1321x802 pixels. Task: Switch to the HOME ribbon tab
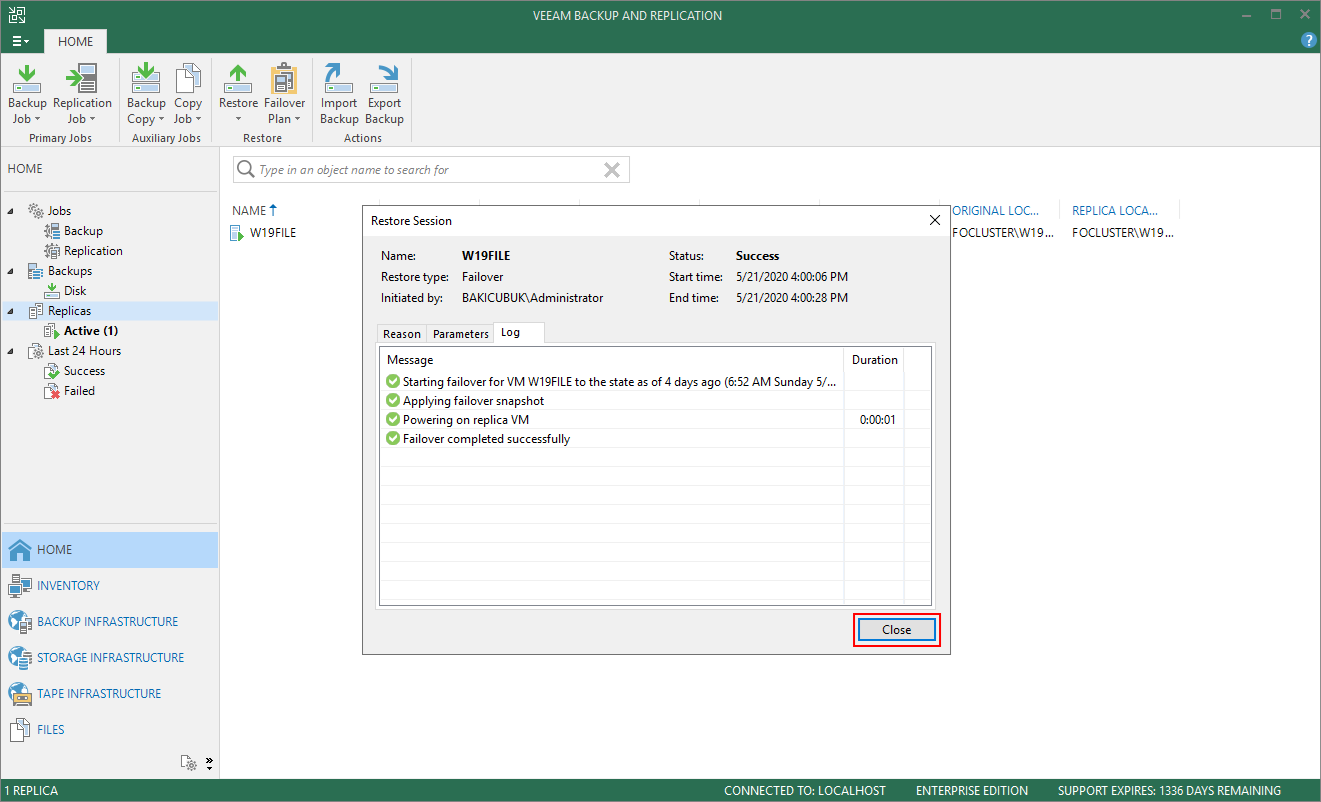point(75,41)
